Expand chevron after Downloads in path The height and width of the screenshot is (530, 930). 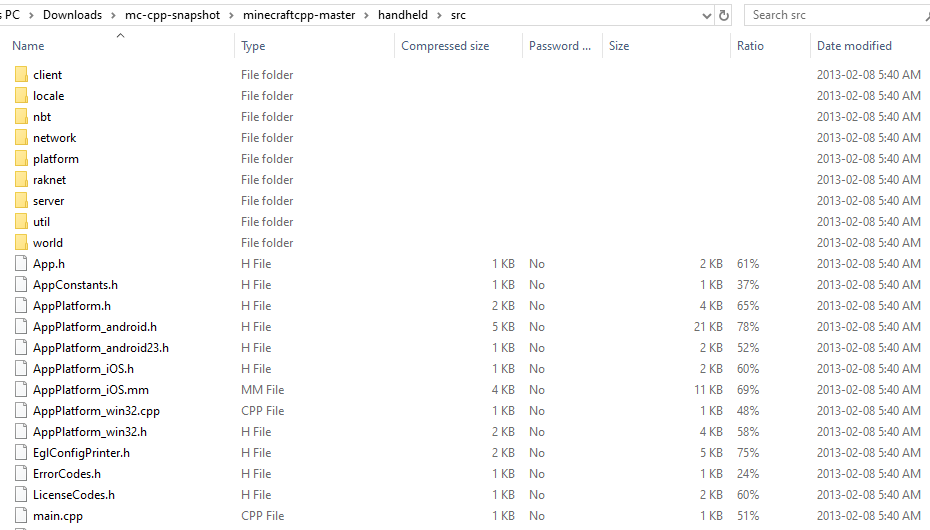(x=113, y=15)
